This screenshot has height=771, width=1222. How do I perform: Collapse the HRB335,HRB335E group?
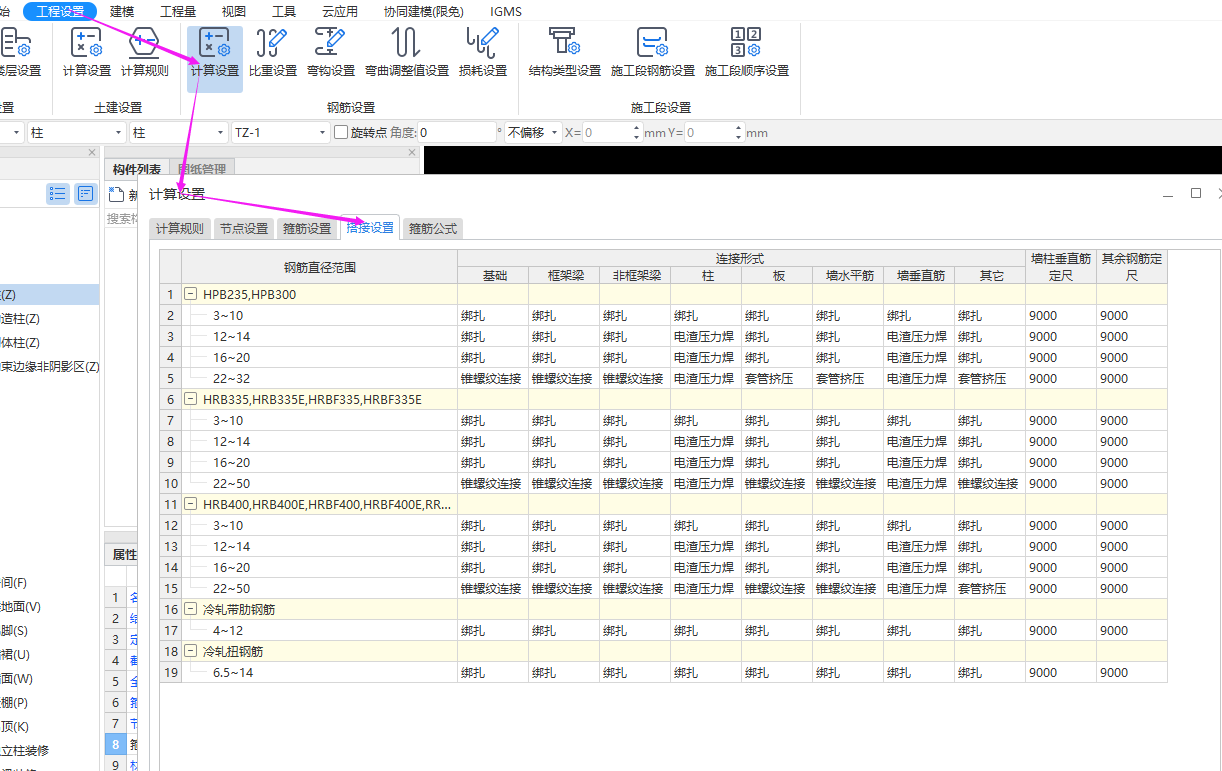tap(190, 399)
